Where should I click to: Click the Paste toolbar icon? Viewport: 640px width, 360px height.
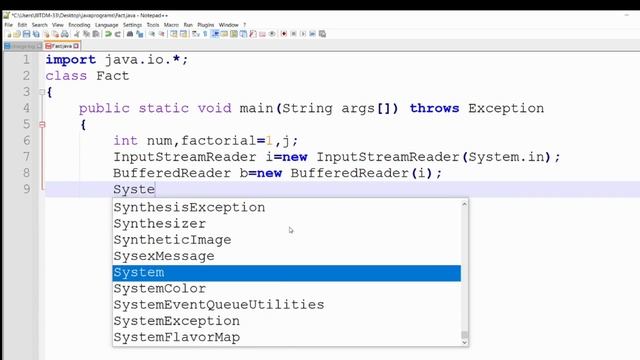[x=96, y=34]
